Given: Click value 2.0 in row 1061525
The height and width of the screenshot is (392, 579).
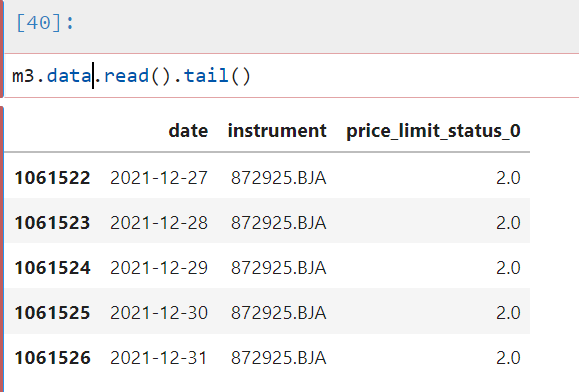Looking at the screenshot, I should click(x=508, y=313).
